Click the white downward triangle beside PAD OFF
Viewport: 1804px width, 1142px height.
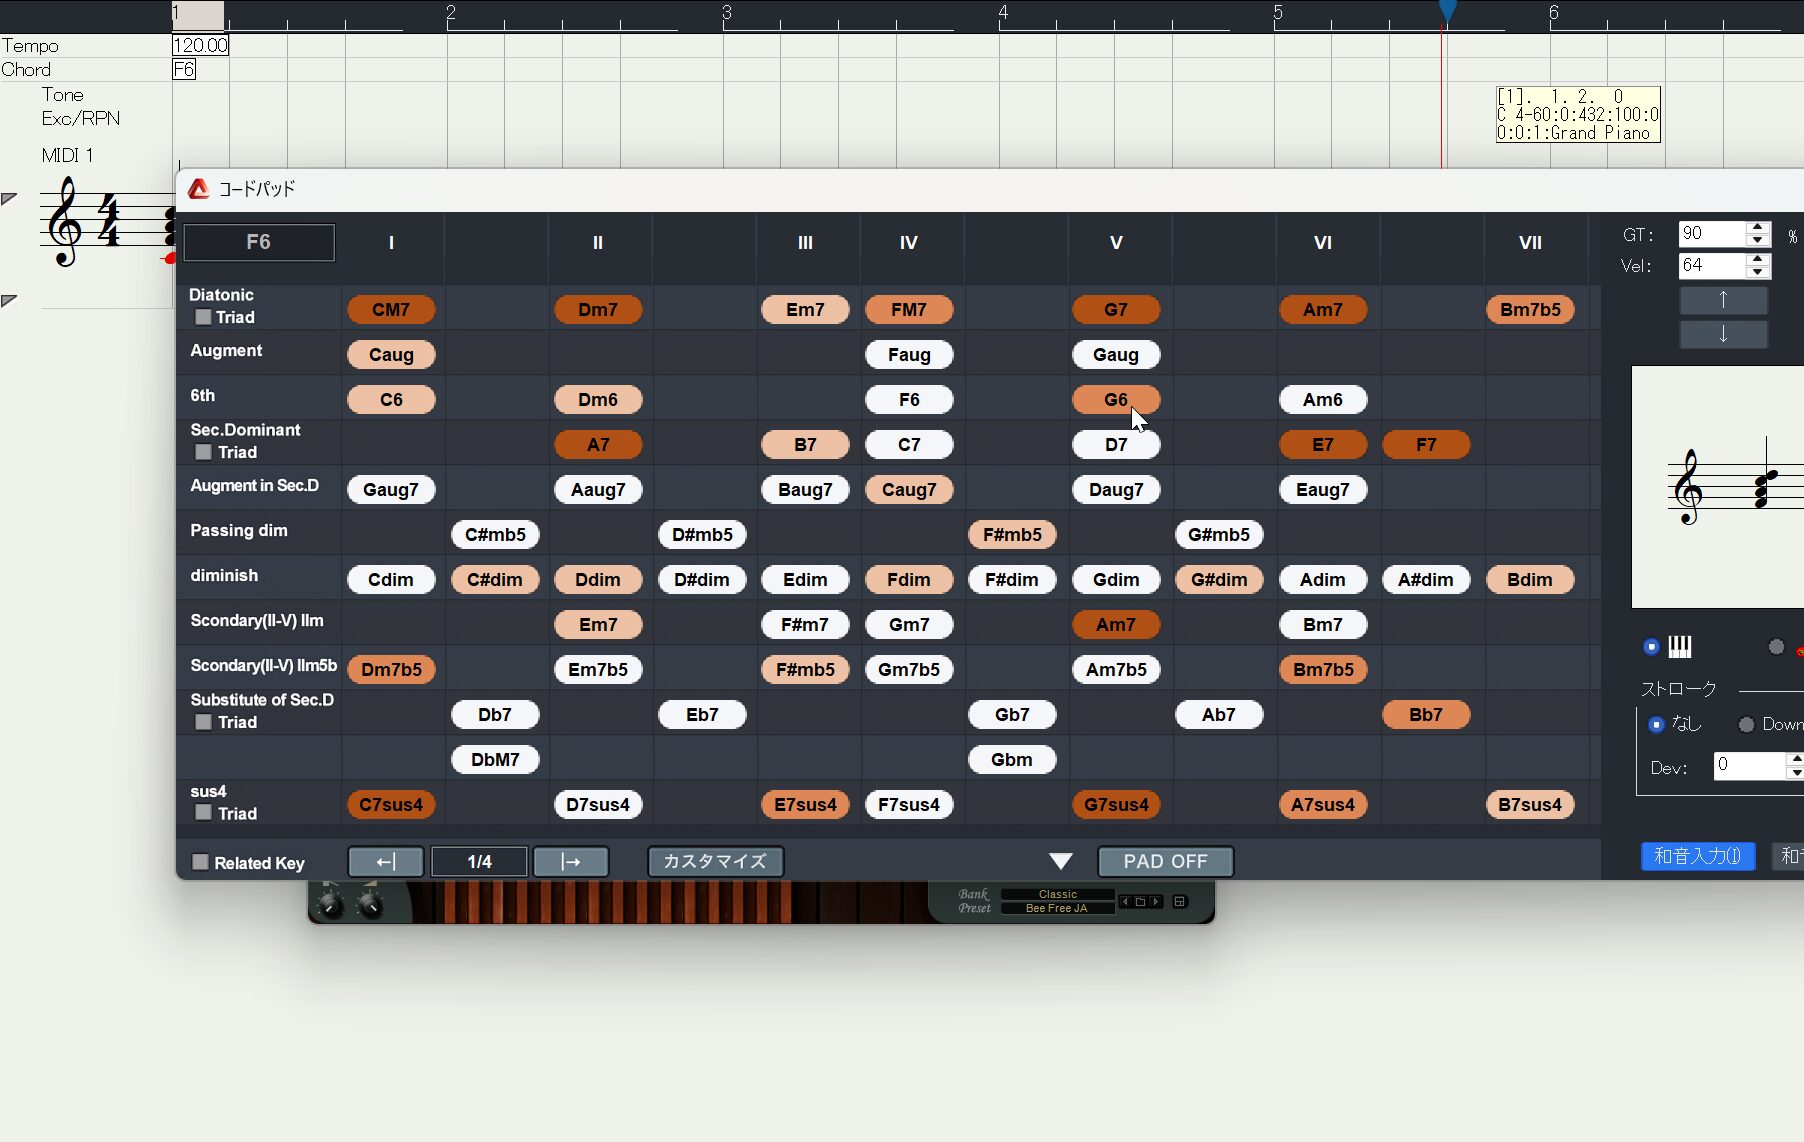tap(1060, 861)
